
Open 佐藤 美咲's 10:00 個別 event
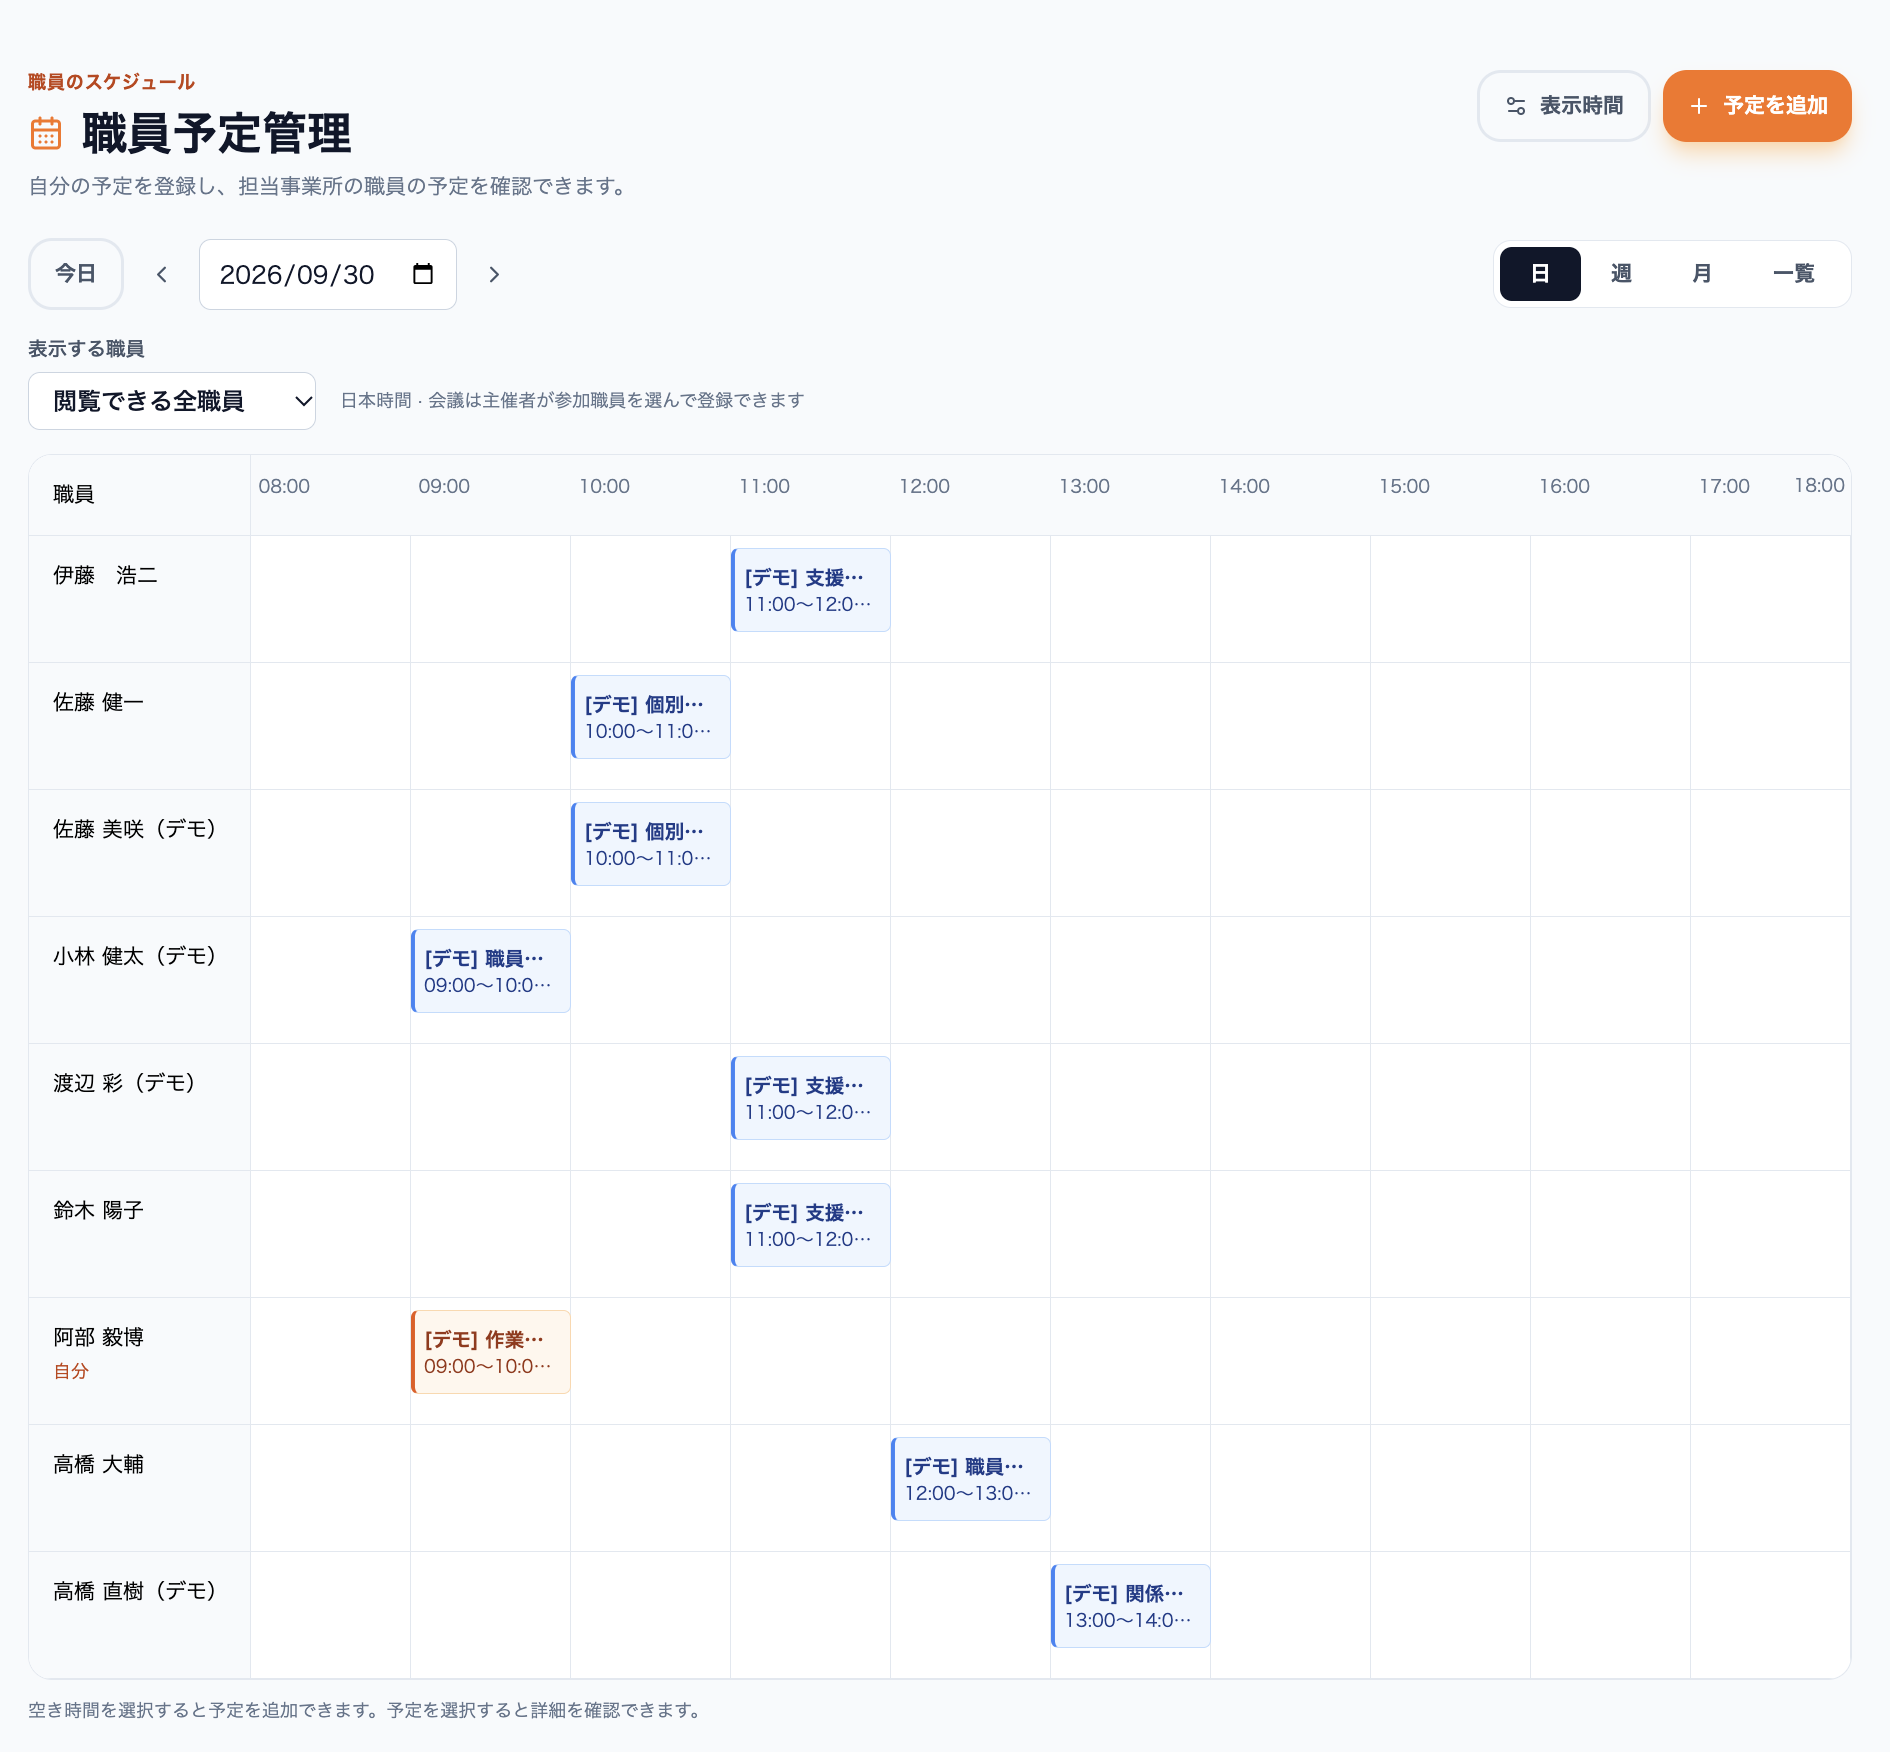coord(651,844)
